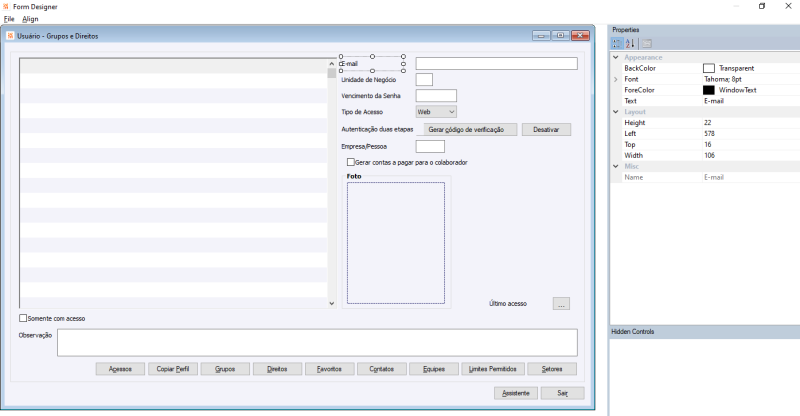Click the Usuário form window icon
800x416 pixels.
tap(10, 36)
